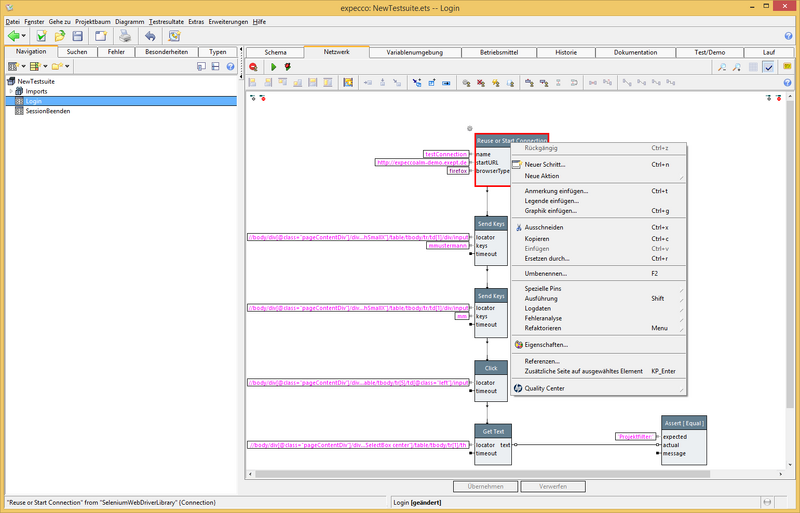Click the blue help icon in Navigation panel
The height and width of the screenshot is (513, 800).
(x=231, y=66)
